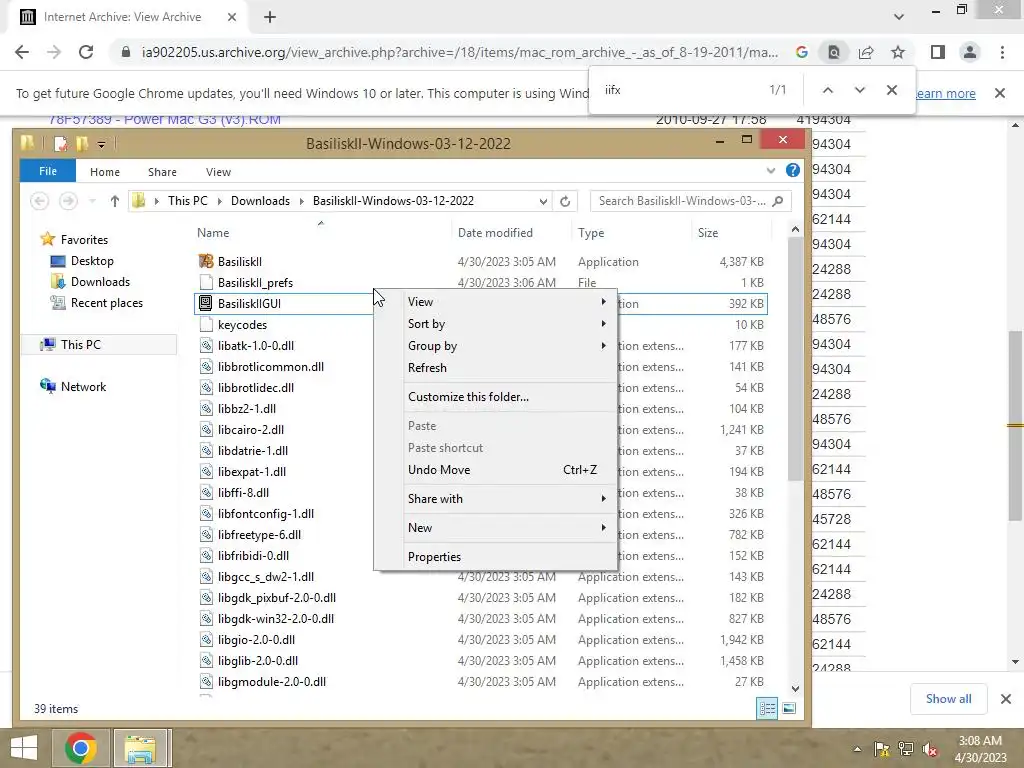The width and height of the screenshot is (1024, 768).
Task: Open recent locations dropdown arrow
Action: (x=92, y=201)
